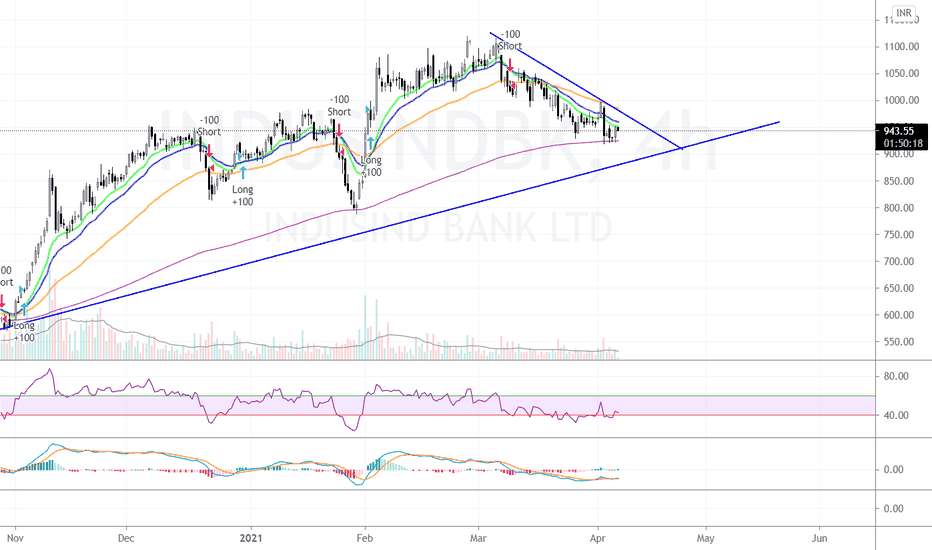Click the 1000.00 price axis label
932x550 pixels.
tap(902, 100)
